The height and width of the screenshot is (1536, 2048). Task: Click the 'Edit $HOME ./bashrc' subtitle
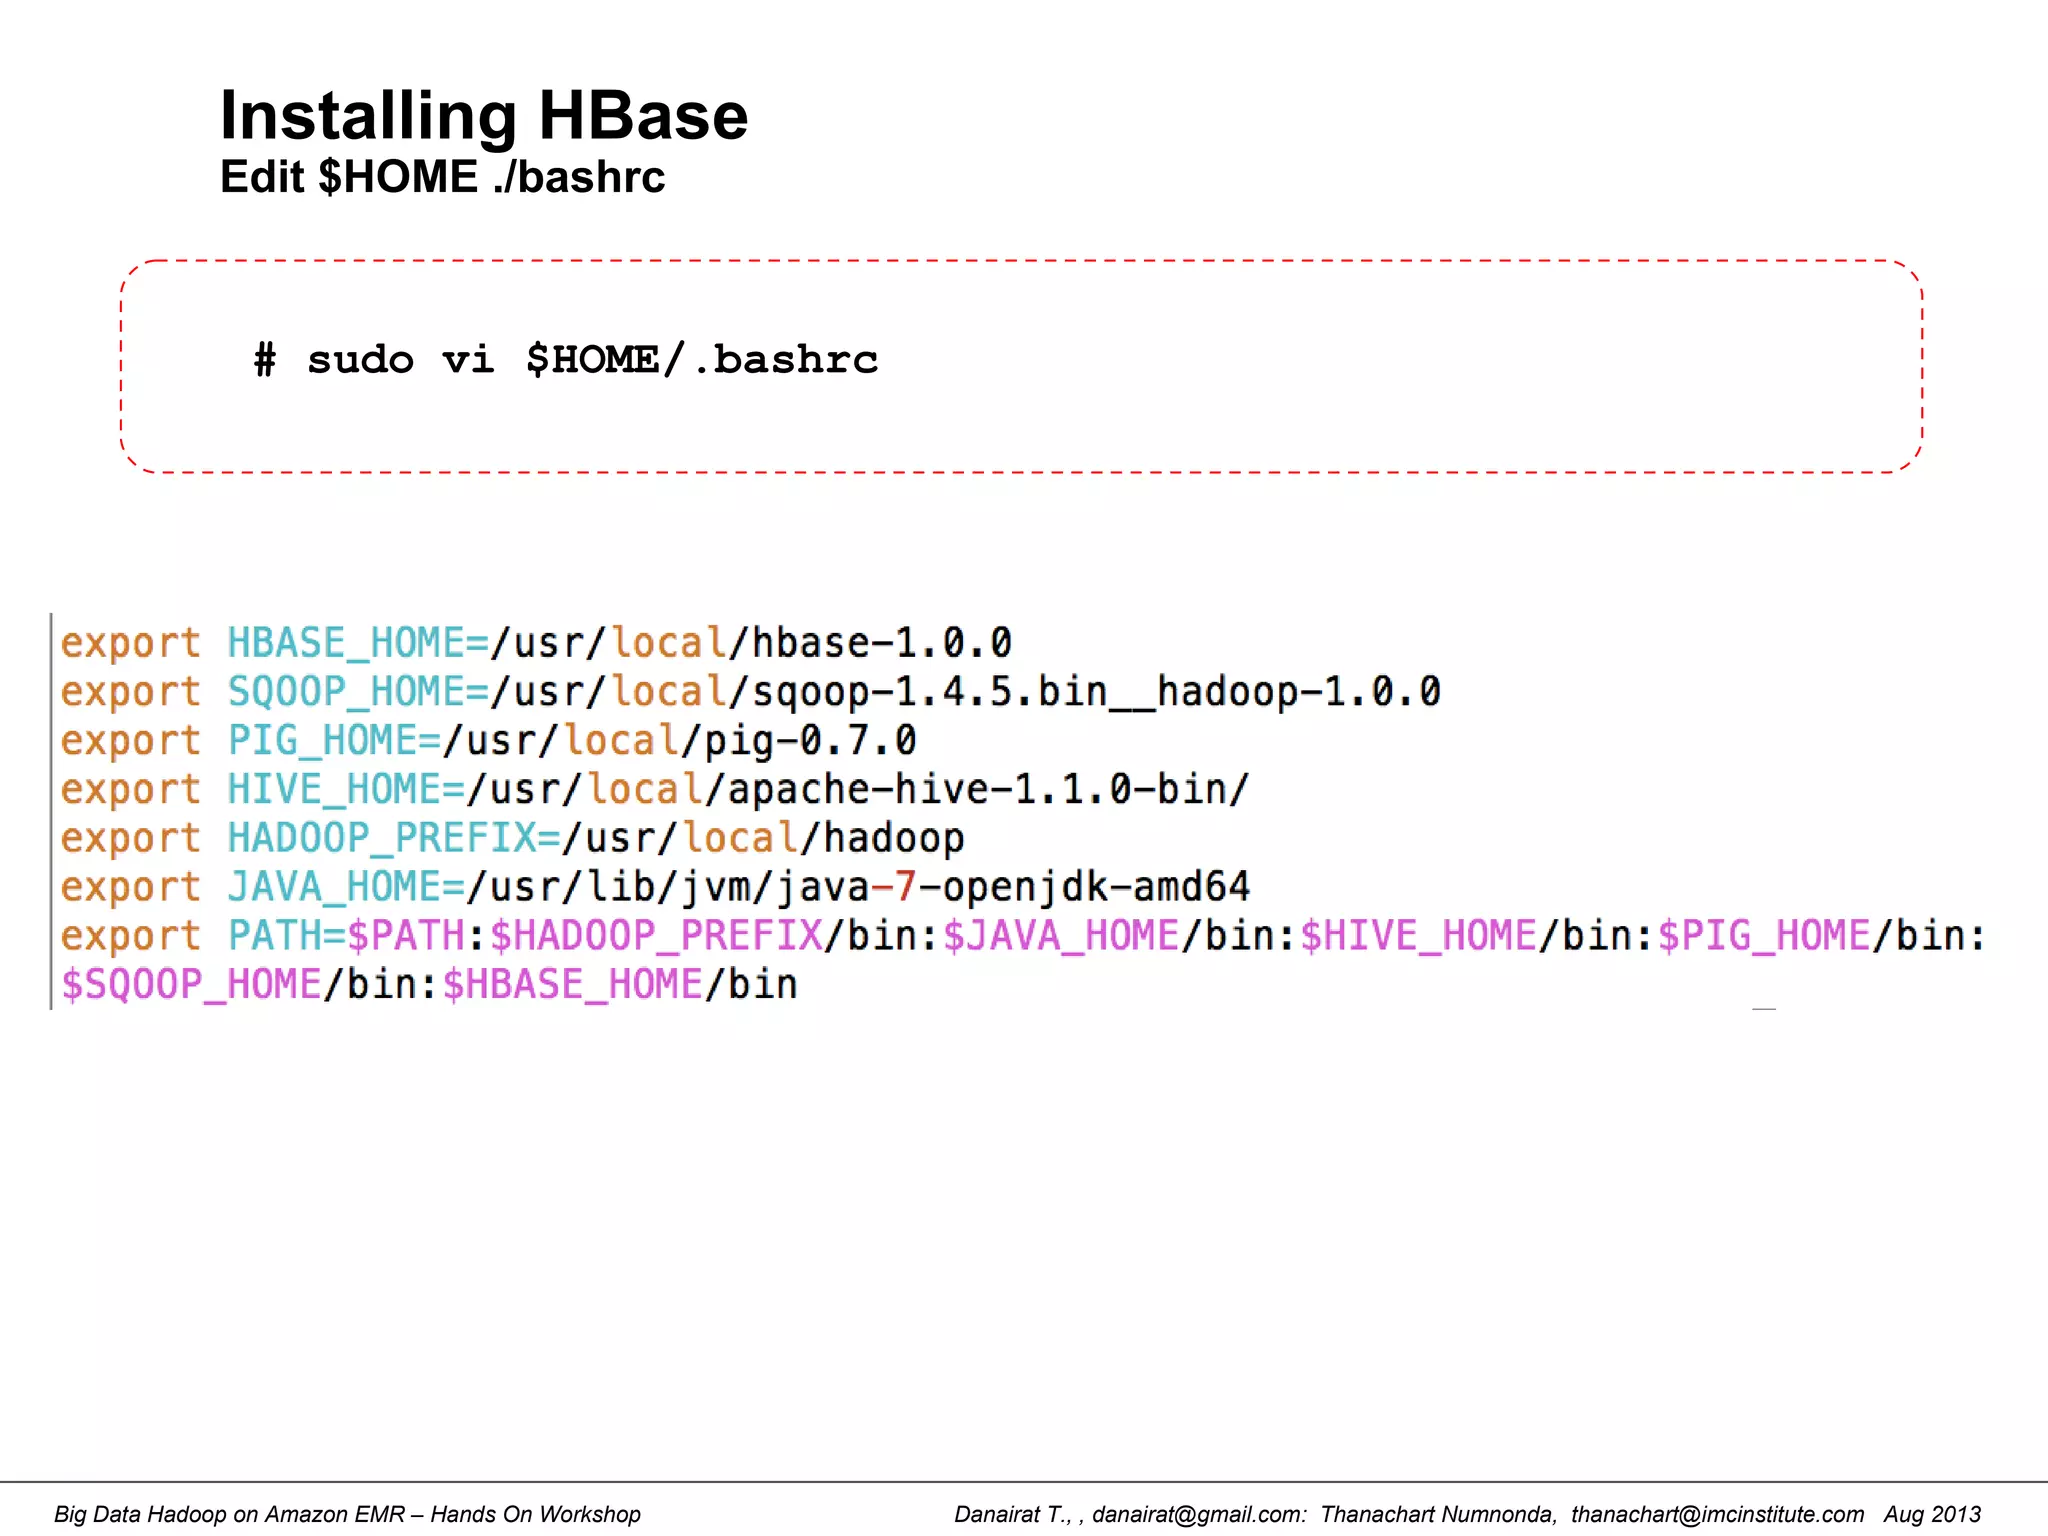point(442,177)
